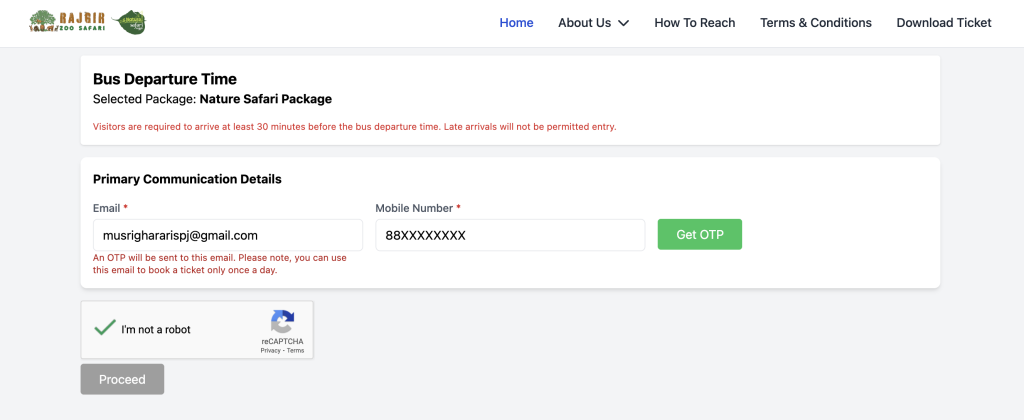Click the reCAPTCHA swirl logo
The width and height of the screenshot is (1024, 420).
coord(282,322)
